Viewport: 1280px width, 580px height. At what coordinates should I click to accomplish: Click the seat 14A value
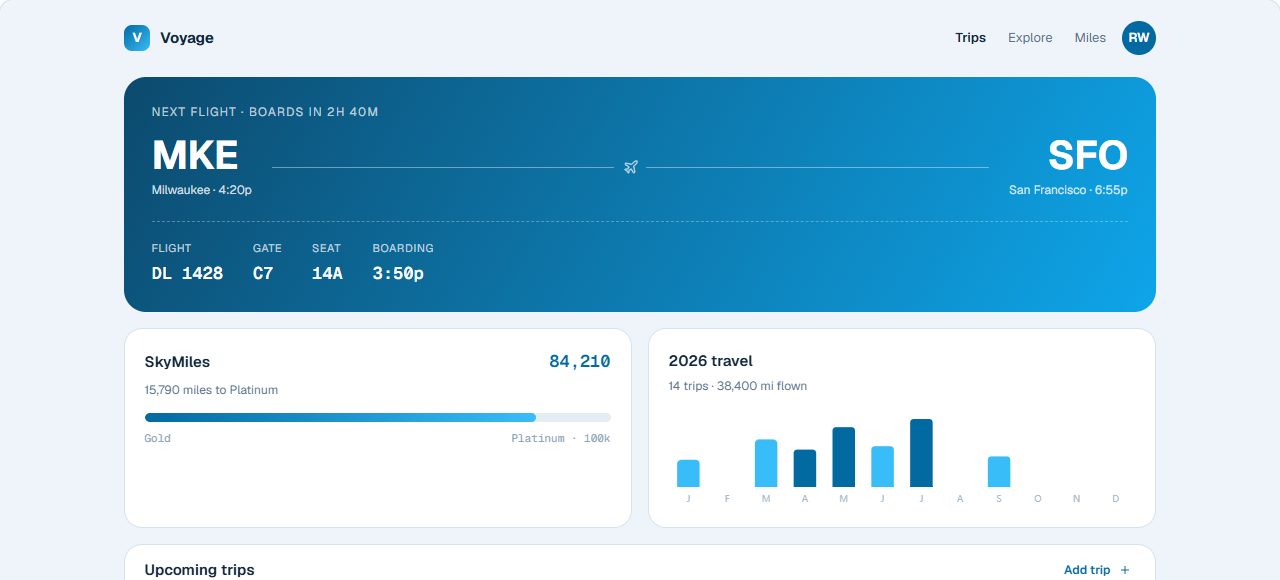(327, 273)
